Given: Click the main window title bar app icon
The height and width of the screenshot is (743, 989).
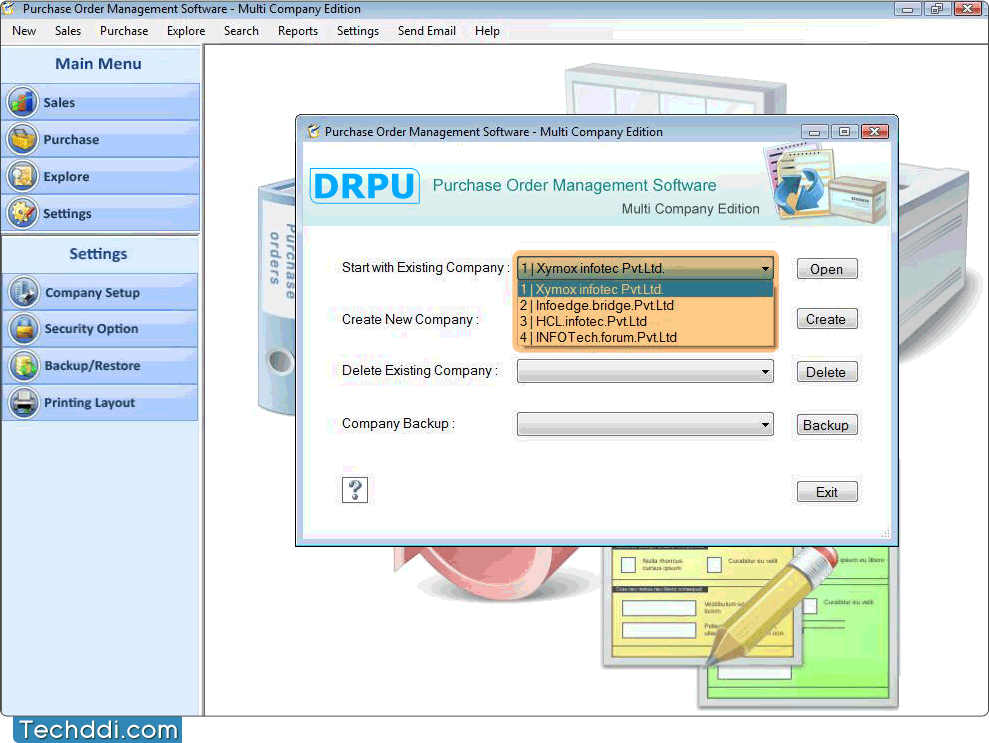Looking at the screenshot, I should [x=8, y=8].
